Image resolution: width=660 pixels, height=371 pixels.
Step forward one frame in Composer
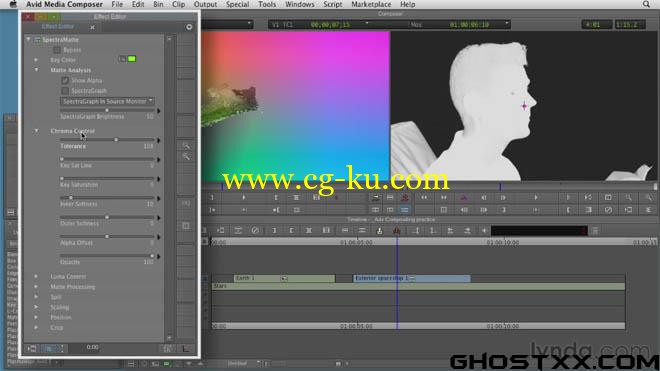(503, 198)
